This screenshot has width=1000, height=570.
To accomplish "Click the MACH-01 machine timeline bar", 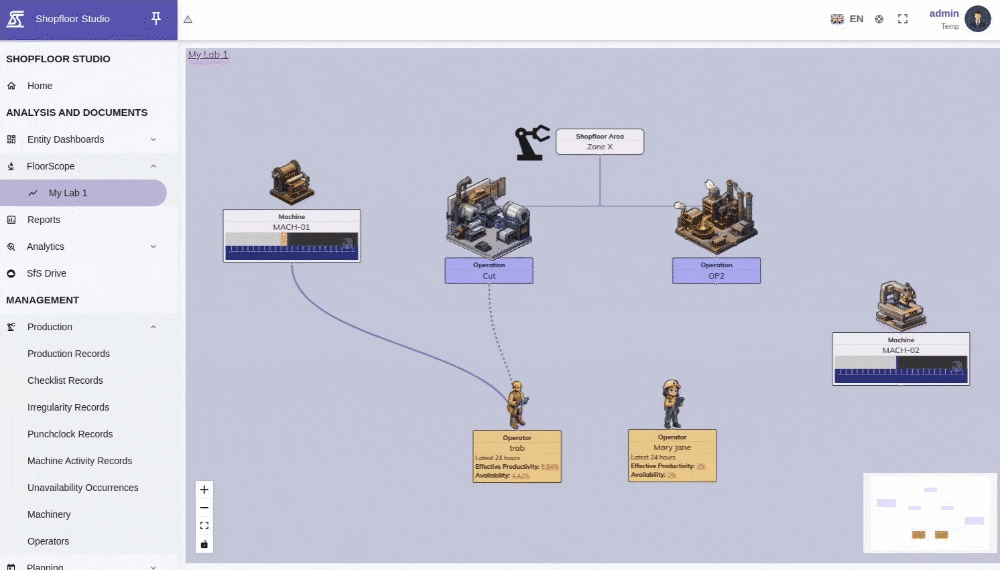I will pyautogui.click(x=291, y=246).
